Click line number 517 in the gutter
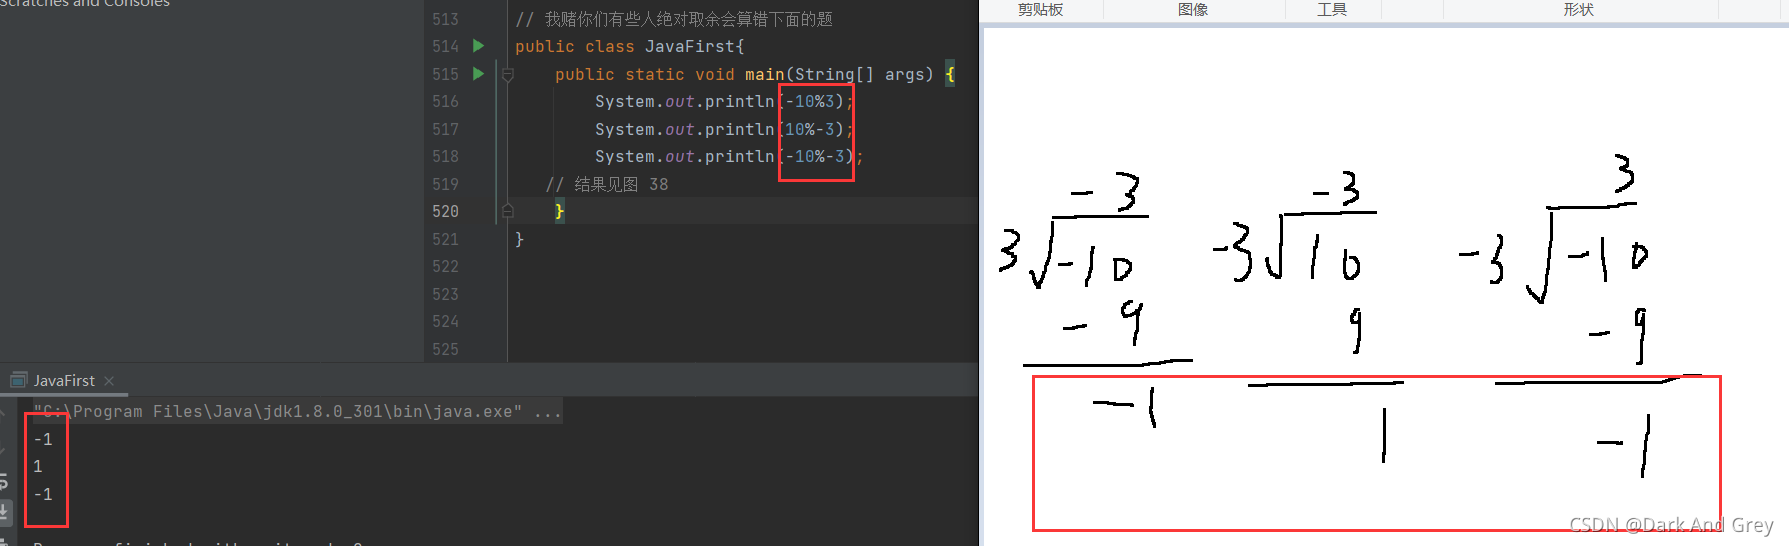Screen dimensions: 1789x546 pos(445,129)
